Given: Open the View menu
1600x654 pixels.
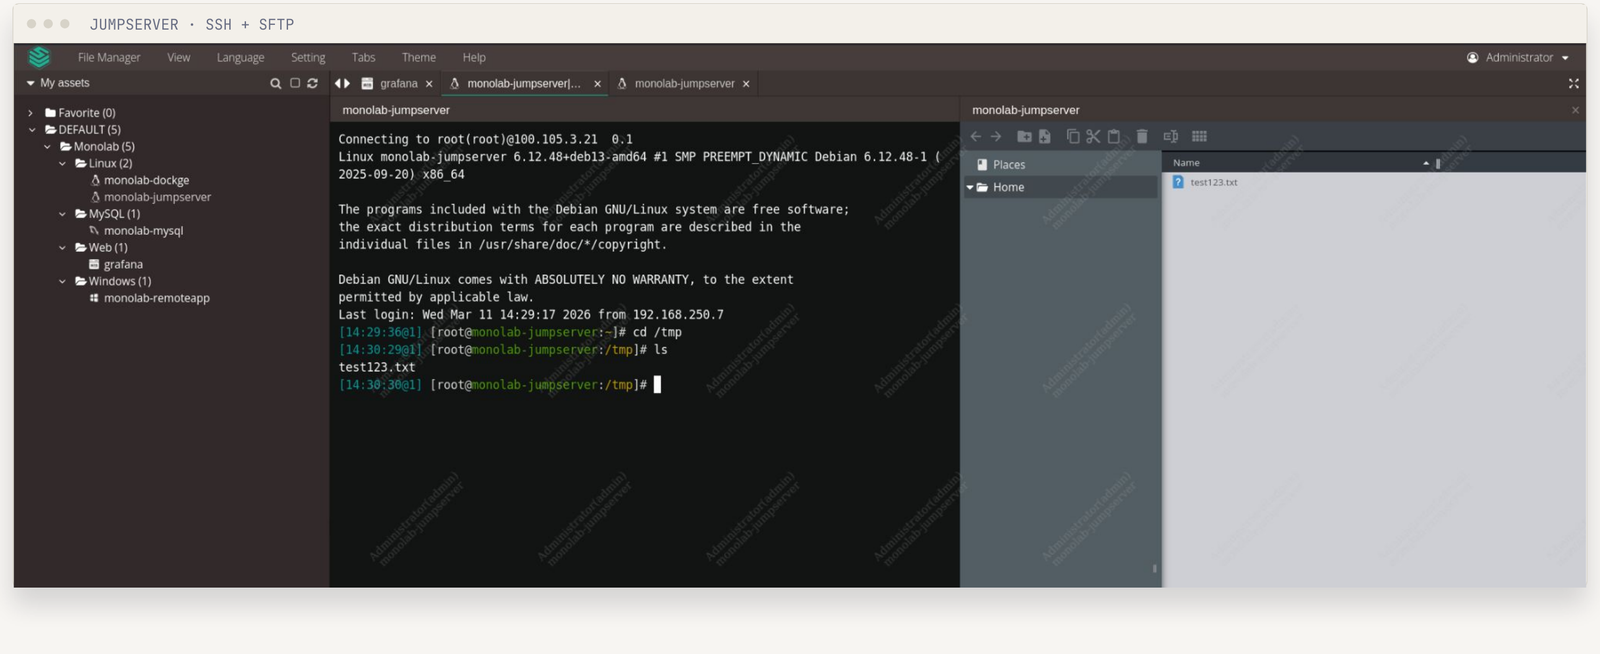Looking at the screenshot, I should 179,58.
